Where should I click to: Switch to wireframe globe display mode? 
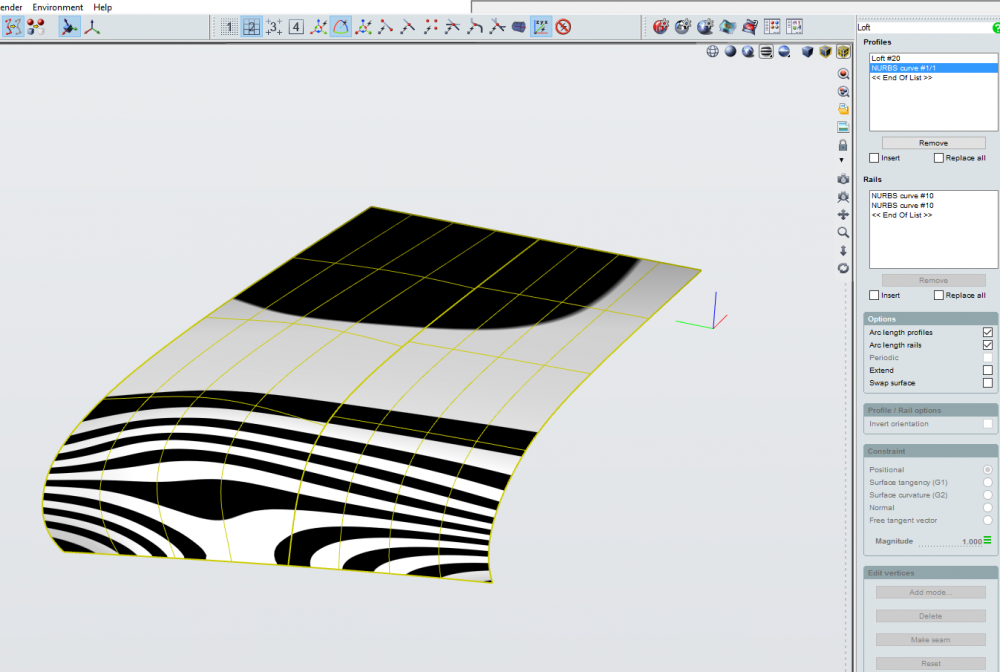[712, 52]
